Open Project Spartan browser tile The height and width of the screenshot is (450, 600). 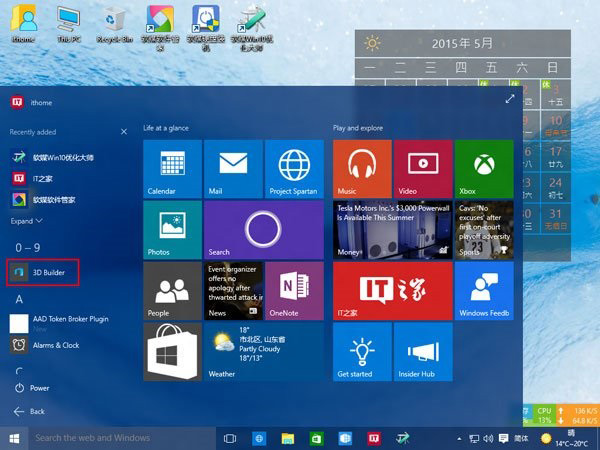(x=294, y=168)
